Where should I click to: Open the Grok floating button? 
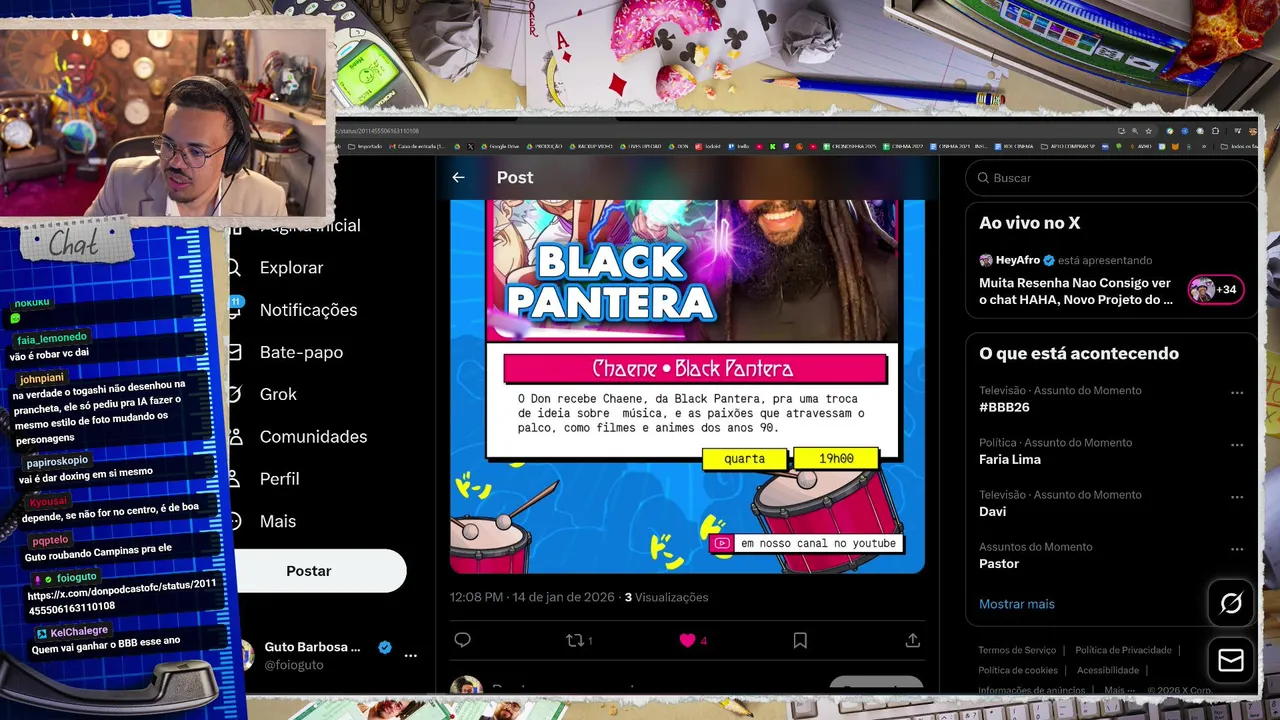click(x=1231, y=603)
